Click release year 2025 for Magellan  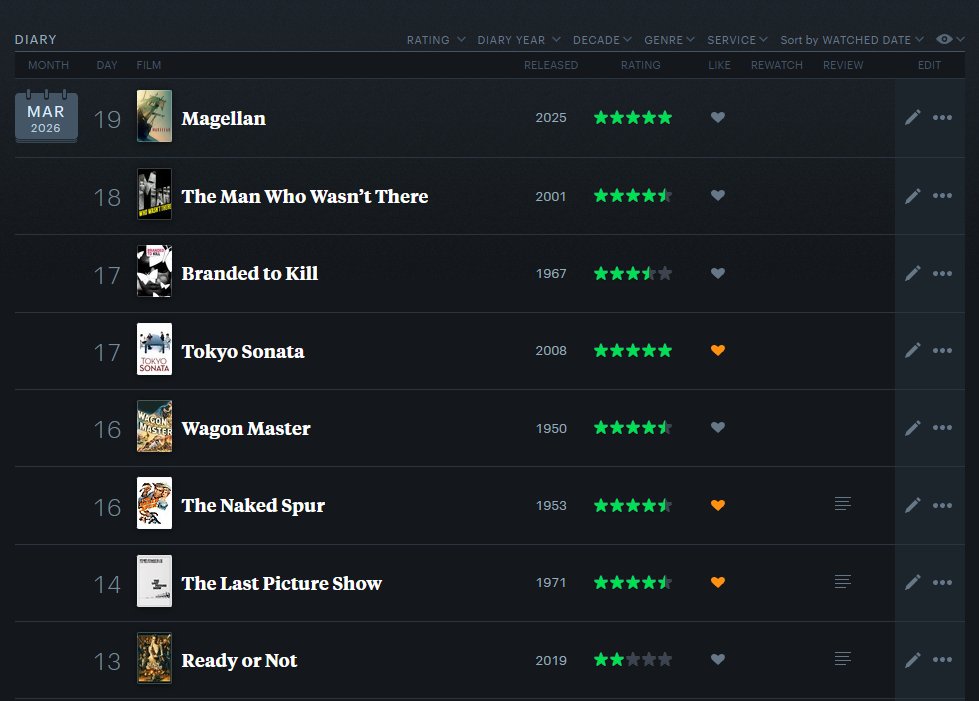click(x=551, y=117)
